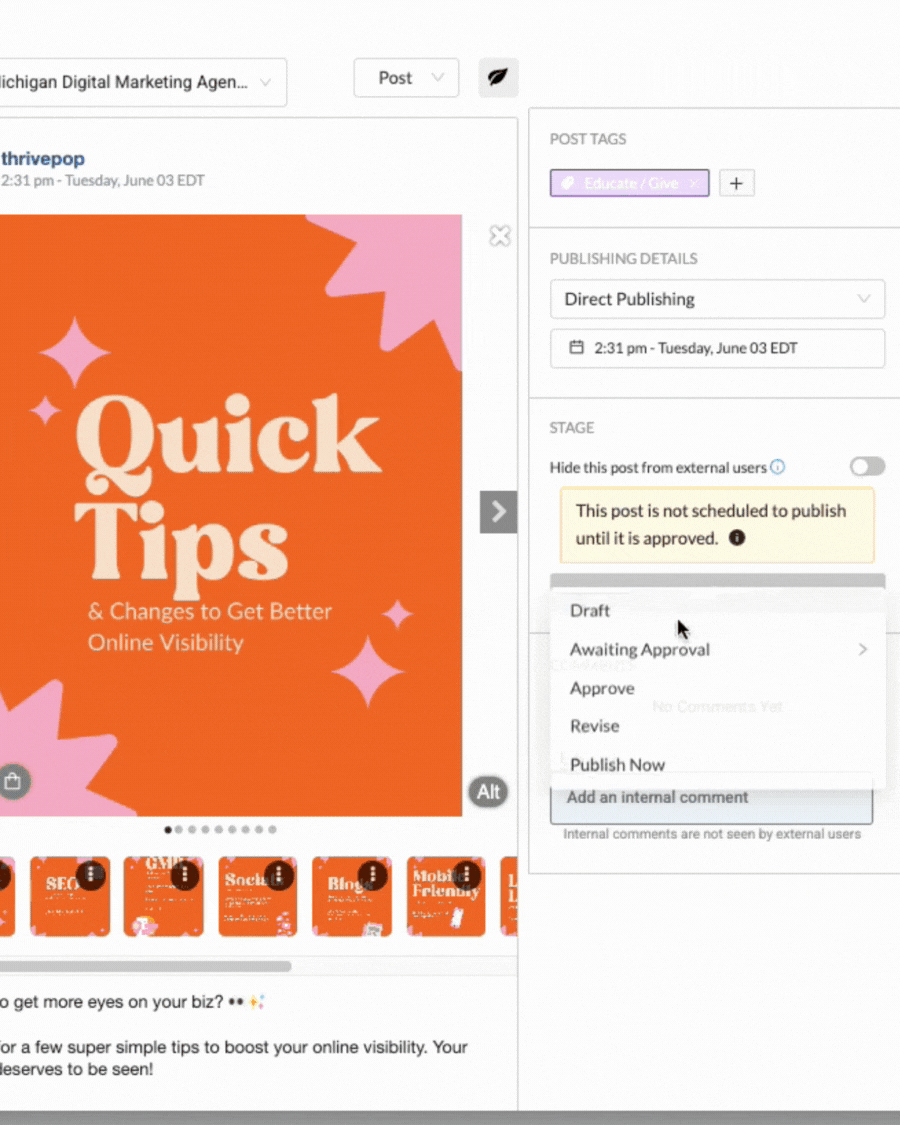Click the leaf icon button beside Post
This screenshot has height=1125, width=900.
498,77
